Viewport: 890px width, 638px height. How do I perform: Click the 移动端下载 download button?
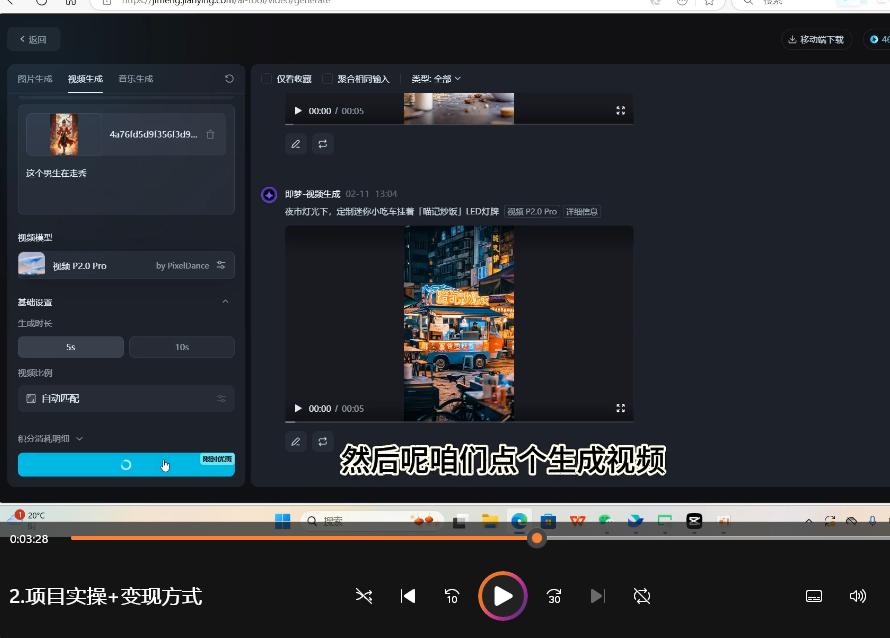816,40
